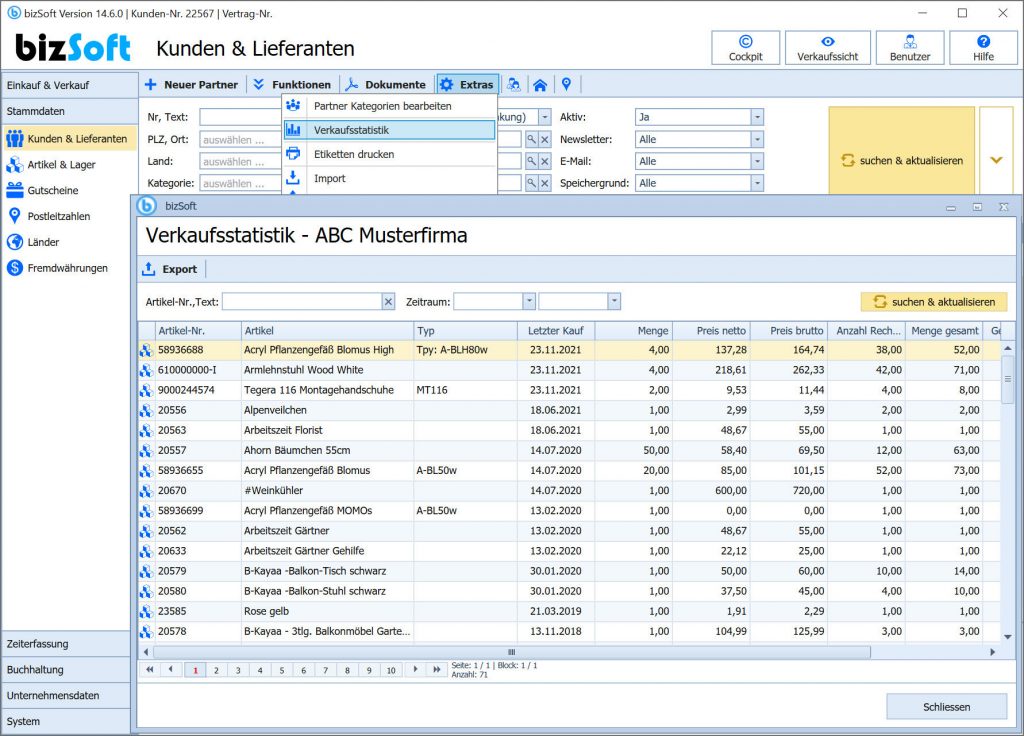
Task: Click suchen & aktualisieren in the statistics window
Action: click(x=934, y=302)
